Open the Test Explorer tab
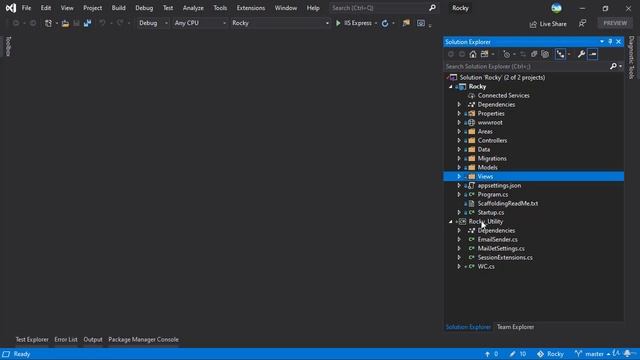640x360 pixels. point(32,340)
